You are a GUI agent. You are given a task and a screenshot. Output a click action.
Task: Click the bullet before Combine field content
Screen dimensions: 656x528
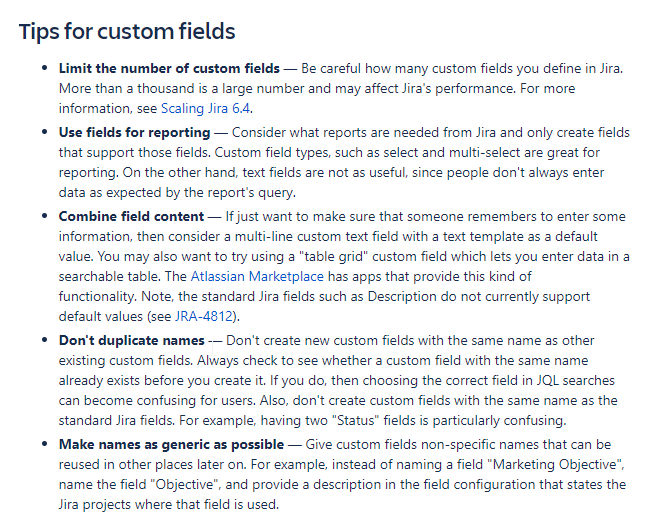tap(45, 216)
